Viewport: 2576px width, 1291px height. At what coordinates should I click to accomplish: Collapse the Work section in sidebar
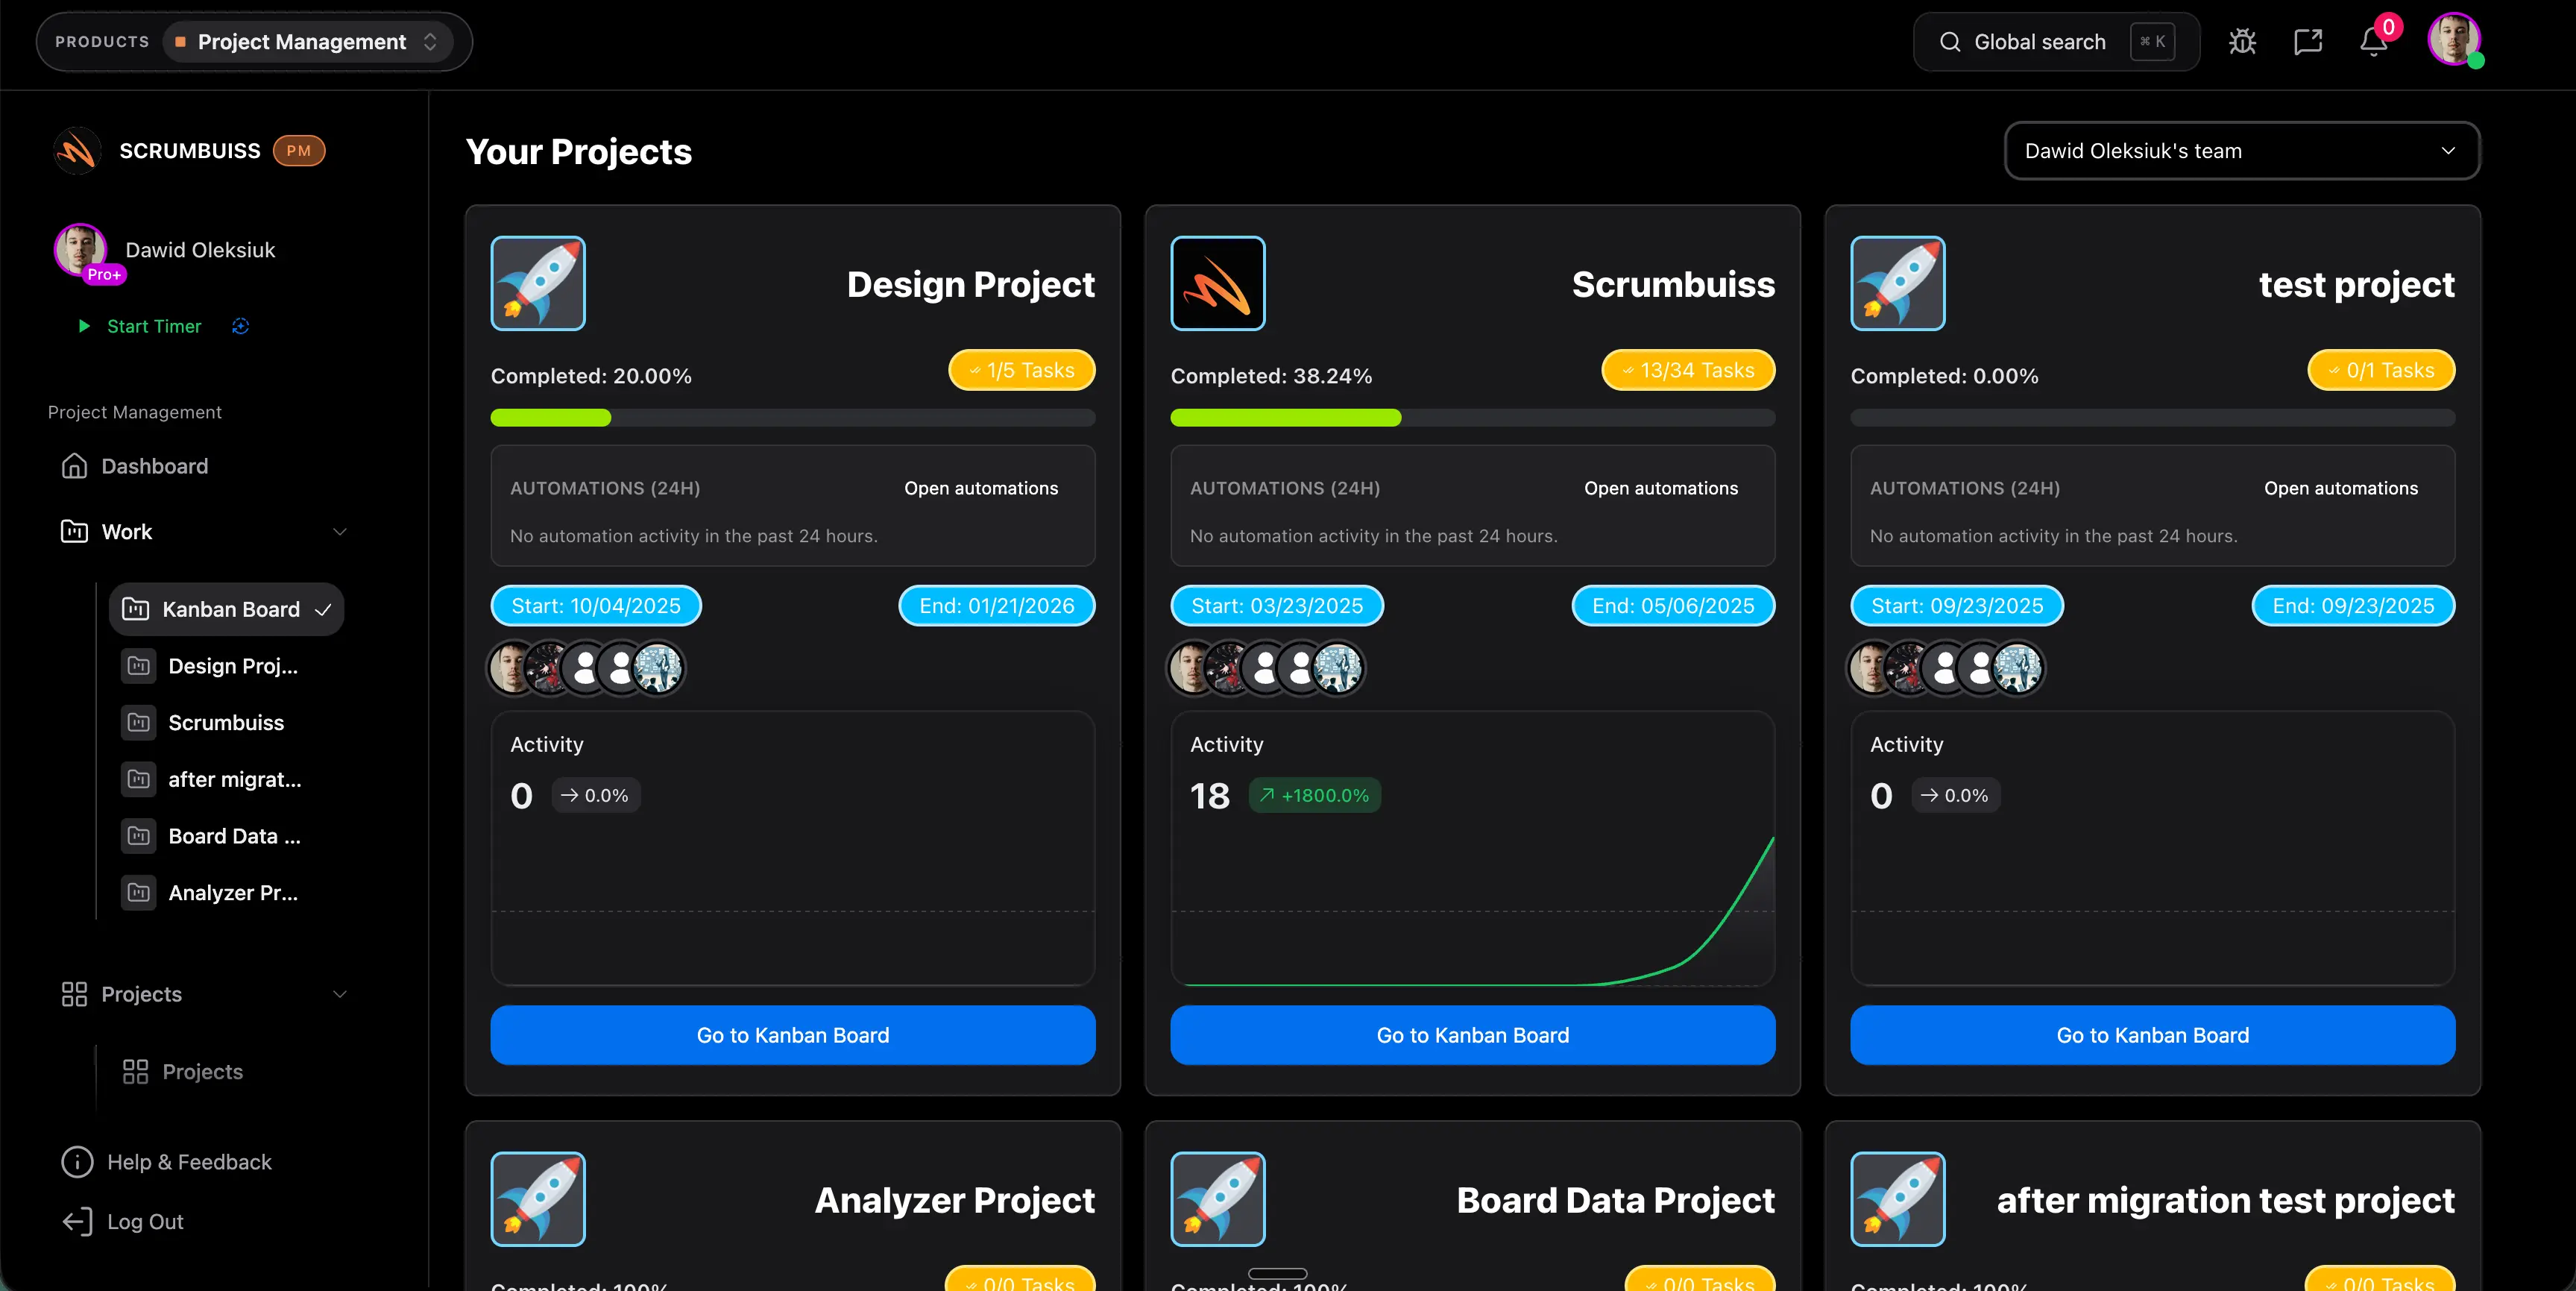[x=340, y=532]
